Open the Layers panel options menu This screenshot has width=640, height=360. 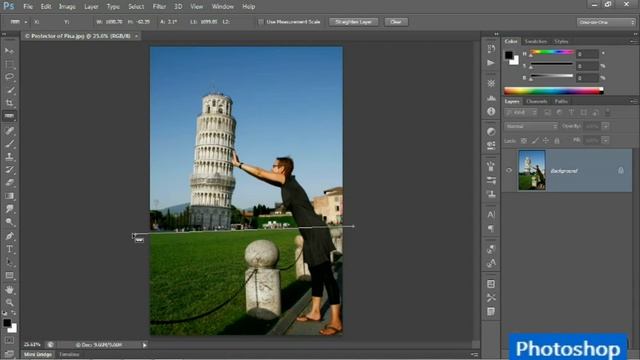tap(633, 101)
